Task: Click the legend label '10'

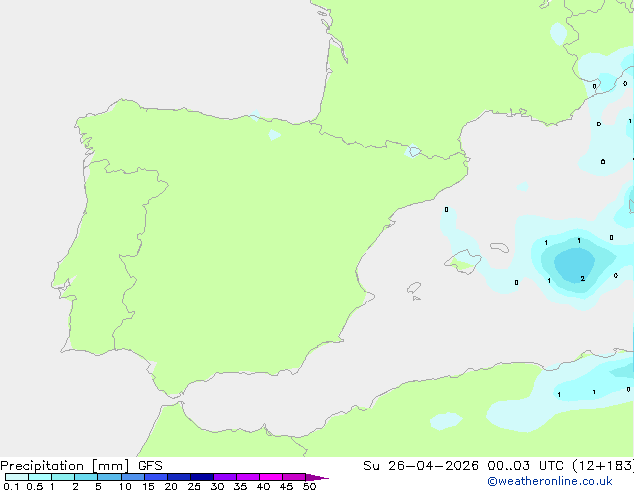Action: click(125, 486)
